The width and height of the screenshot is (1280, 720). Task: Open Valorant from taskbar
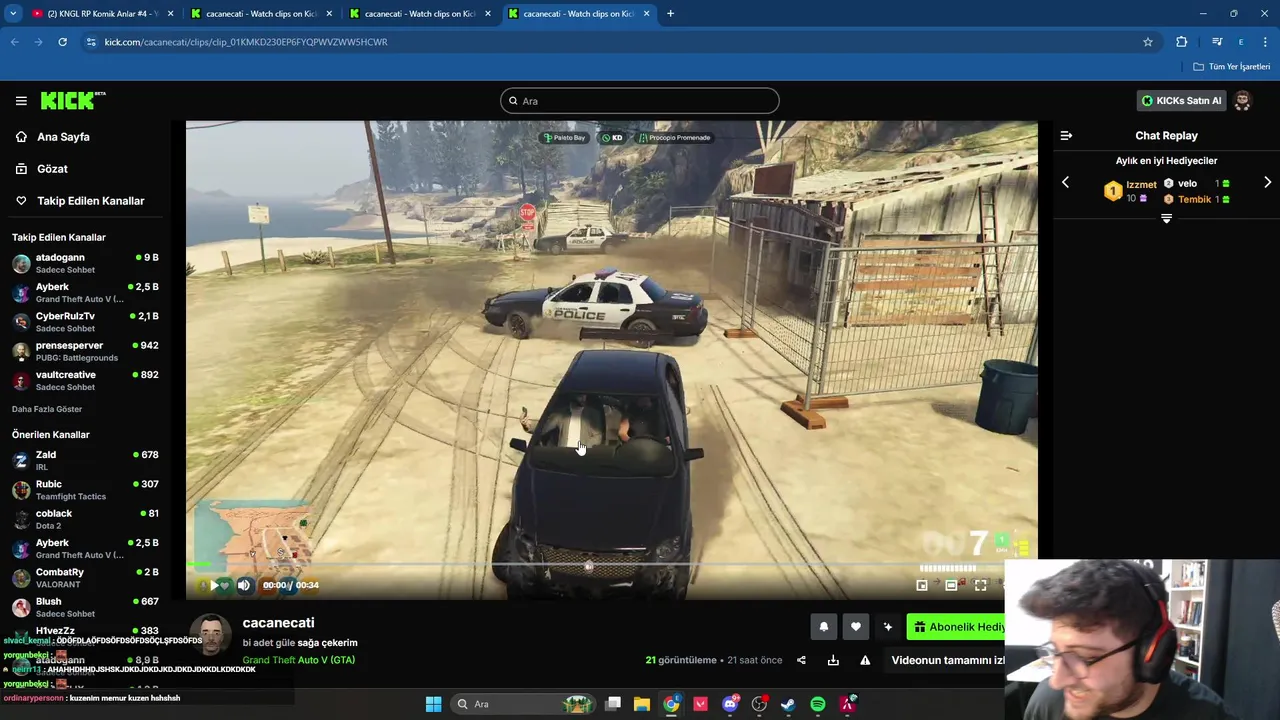coord(701,704)
